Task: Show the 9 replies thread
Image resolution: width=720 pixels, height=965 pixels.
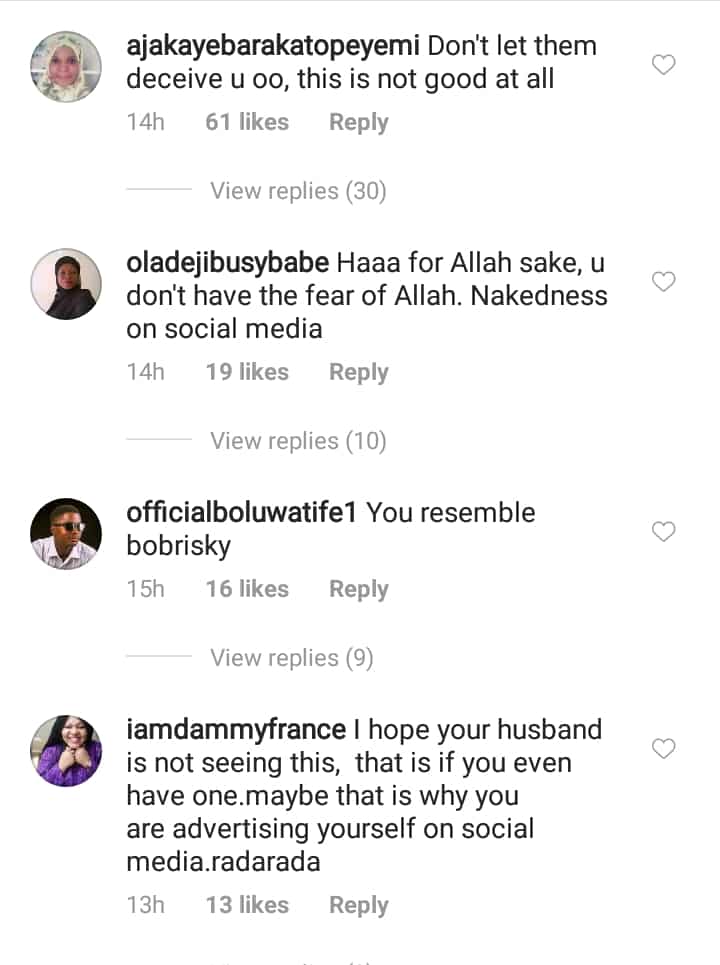Action: pos(291,658)
